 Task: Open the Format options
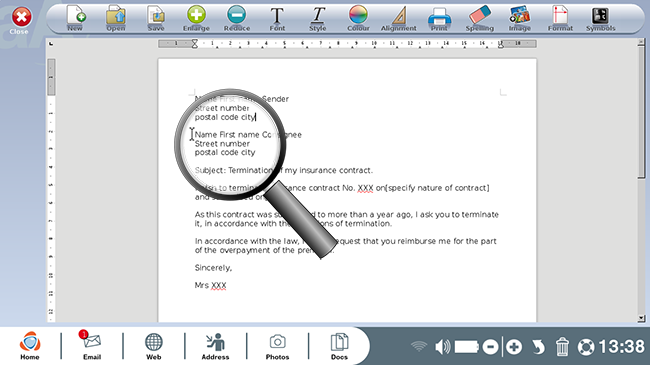coord(560,19)
